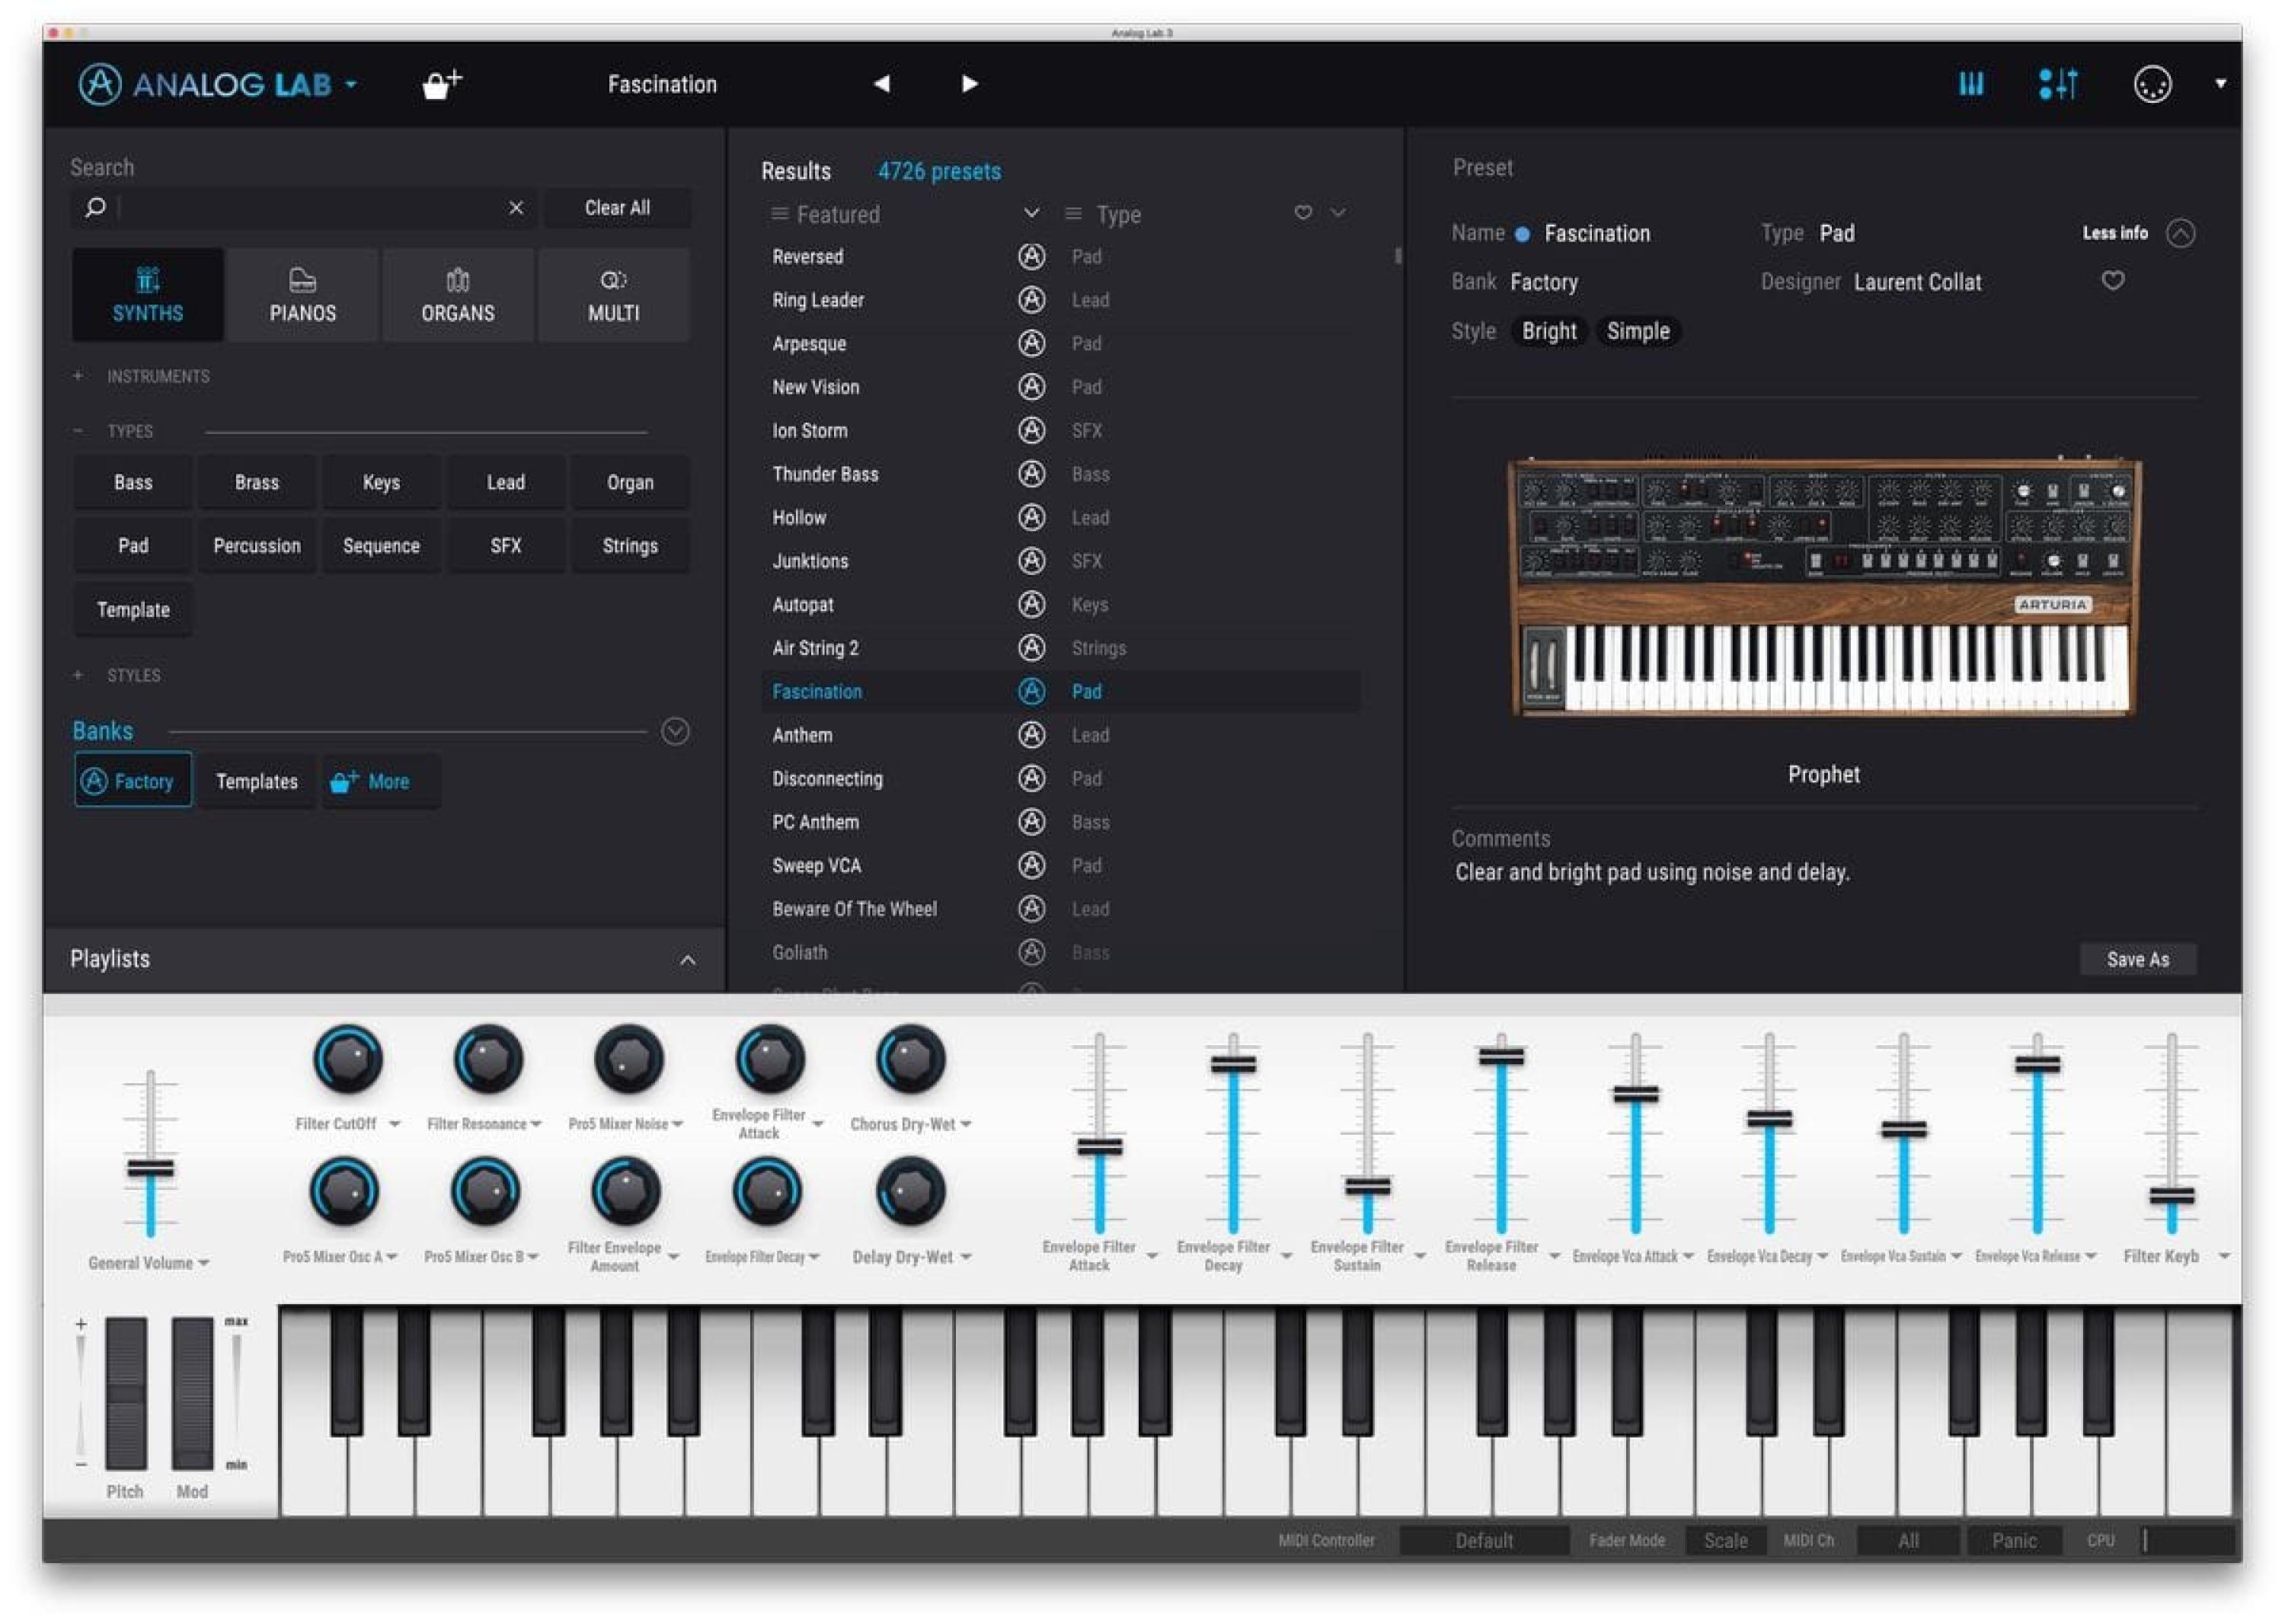This screenshot has height=1624, width=2285.
Task: Clear the search field X icon
Action: 516,207
